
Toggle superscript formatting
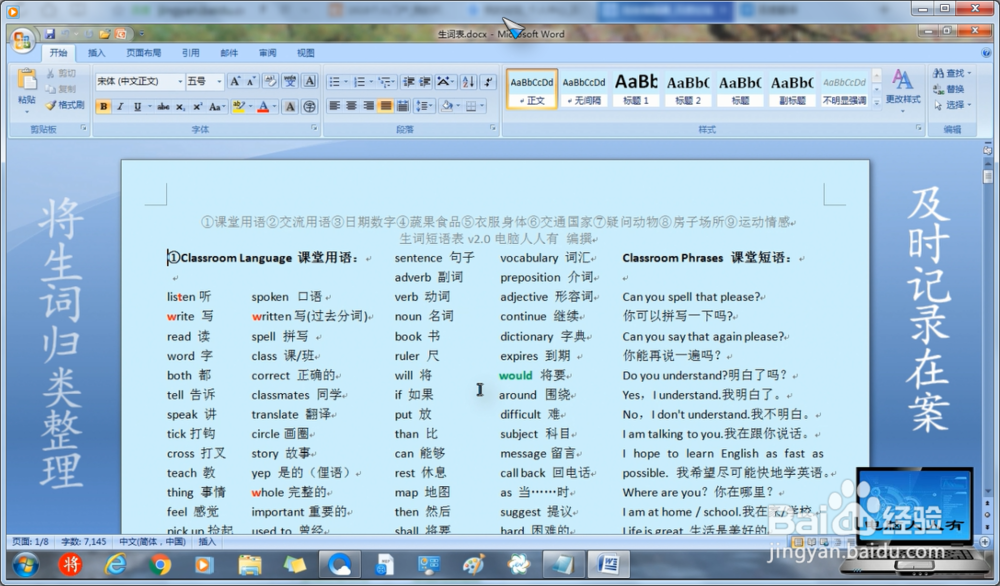(198, 106)
